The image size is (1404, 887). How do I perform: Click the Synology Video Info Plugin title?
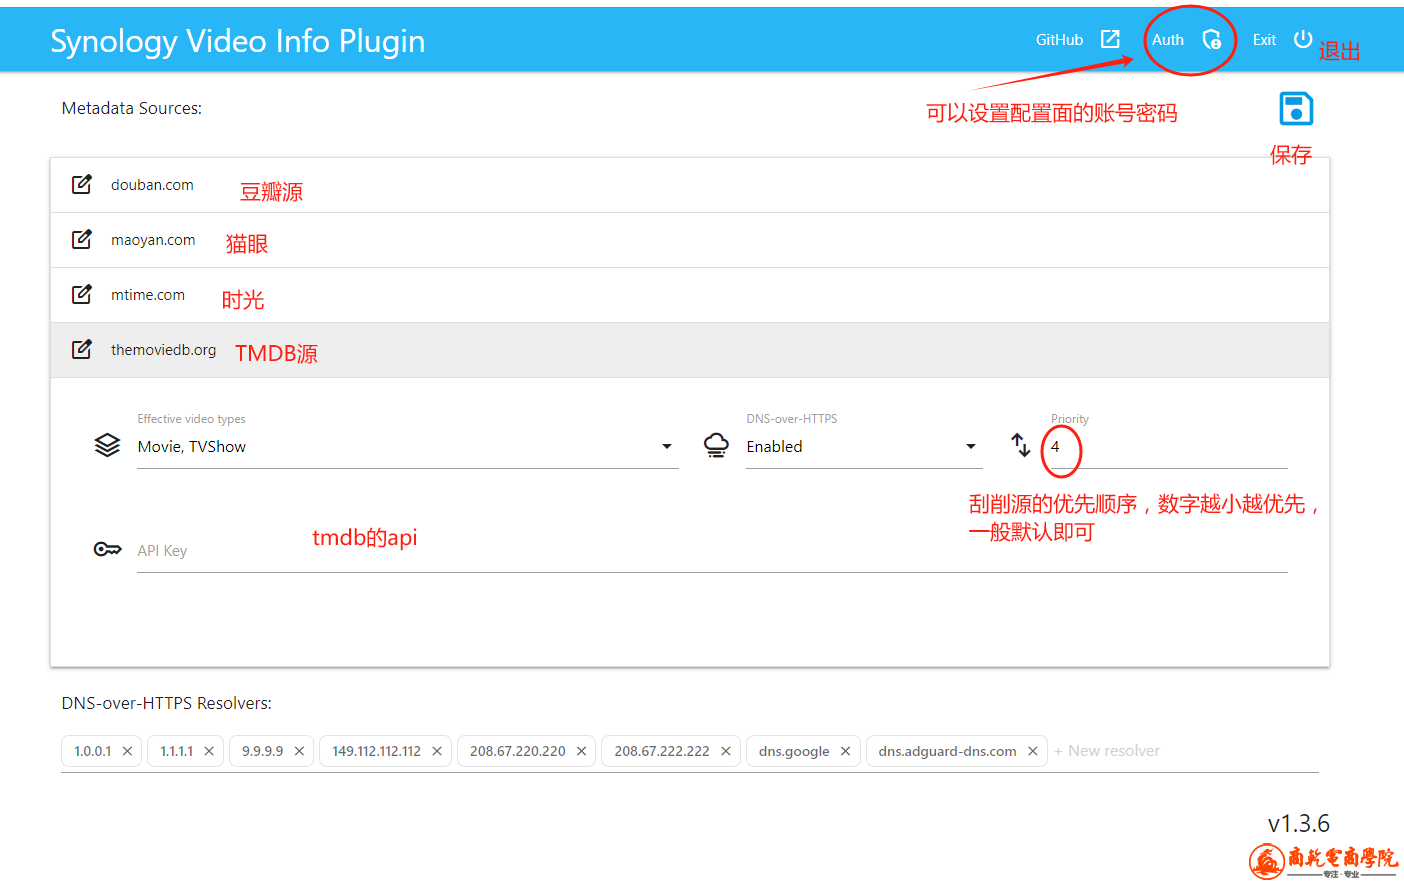[238, 41]
